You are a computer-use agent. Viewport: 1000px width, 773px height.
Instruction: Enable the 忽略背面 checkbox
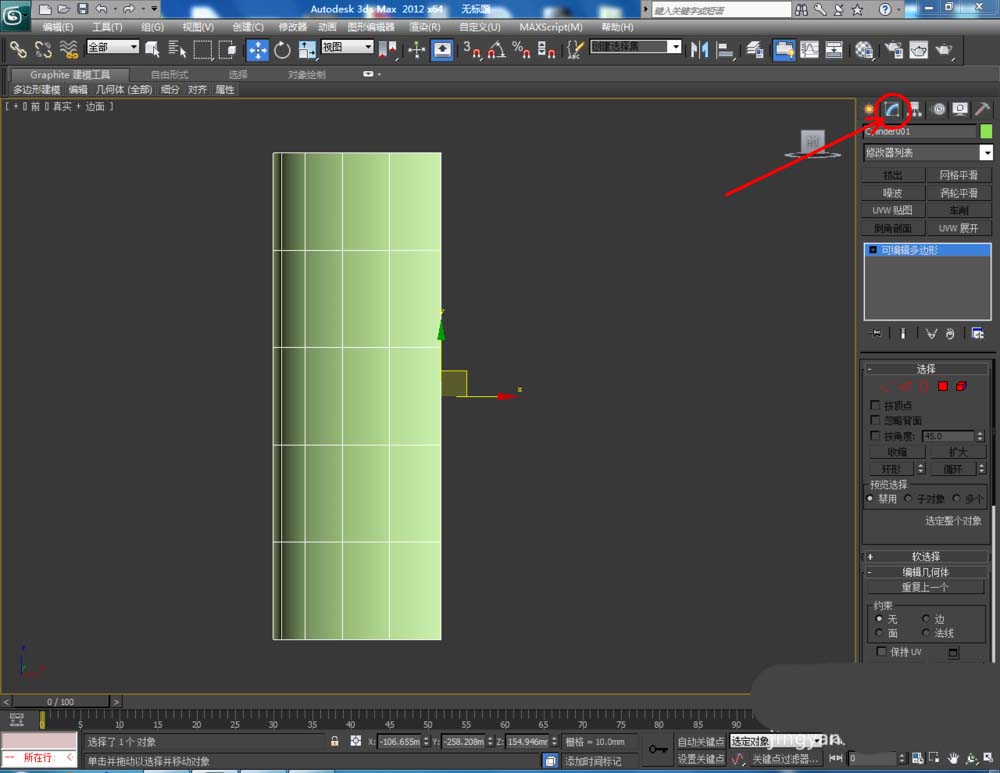876,421
